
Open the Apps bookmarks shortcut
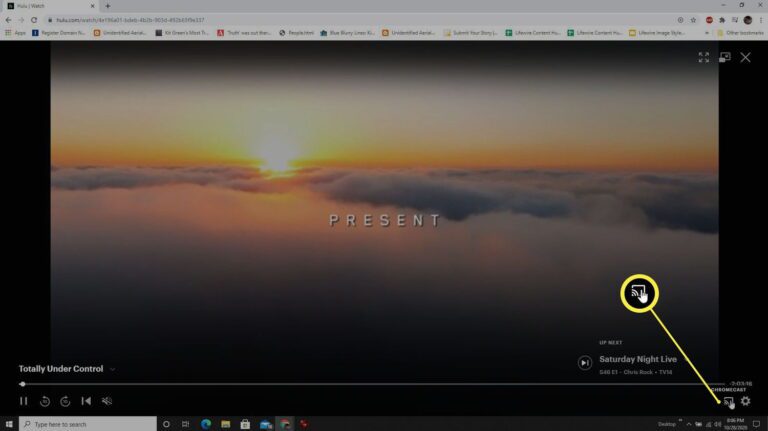[x=15, y=33]
